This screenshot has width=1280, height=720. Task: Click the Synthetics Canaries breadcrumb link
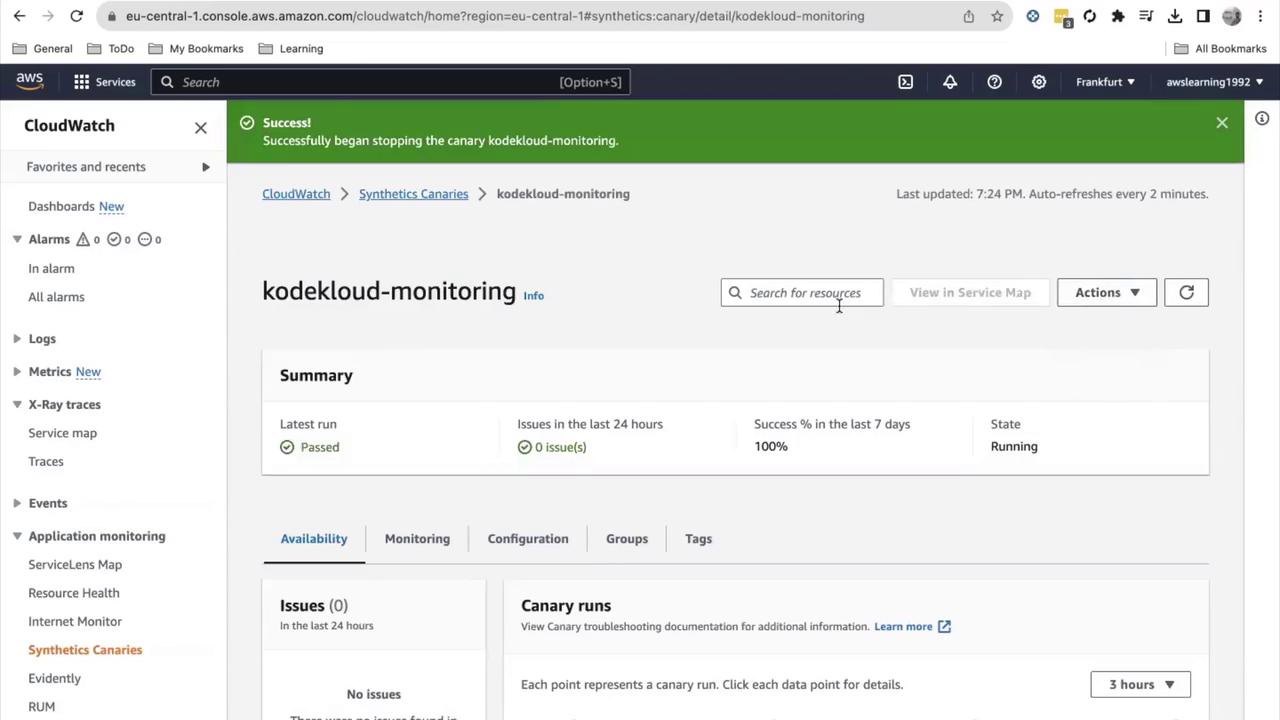click(x=413, y=194)
